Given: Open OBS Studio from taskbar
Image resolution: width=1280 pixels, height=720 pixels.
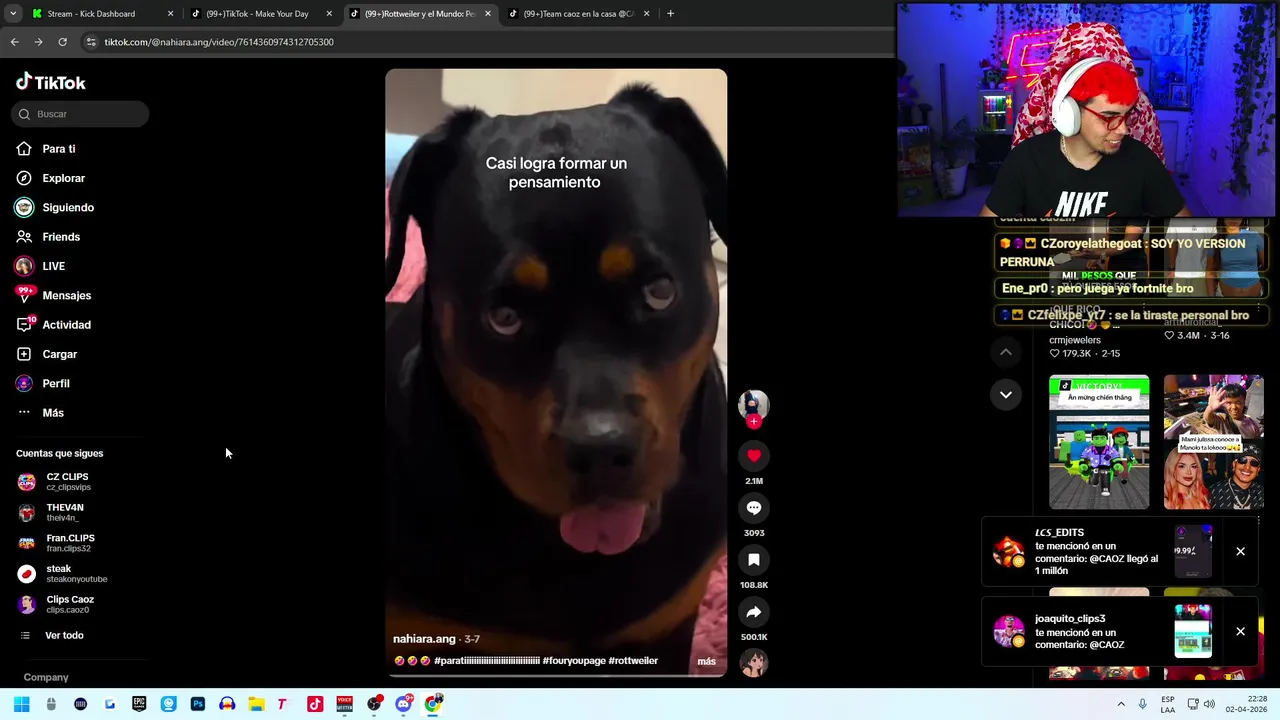Looking at the screenshot, I should point(374,704).
